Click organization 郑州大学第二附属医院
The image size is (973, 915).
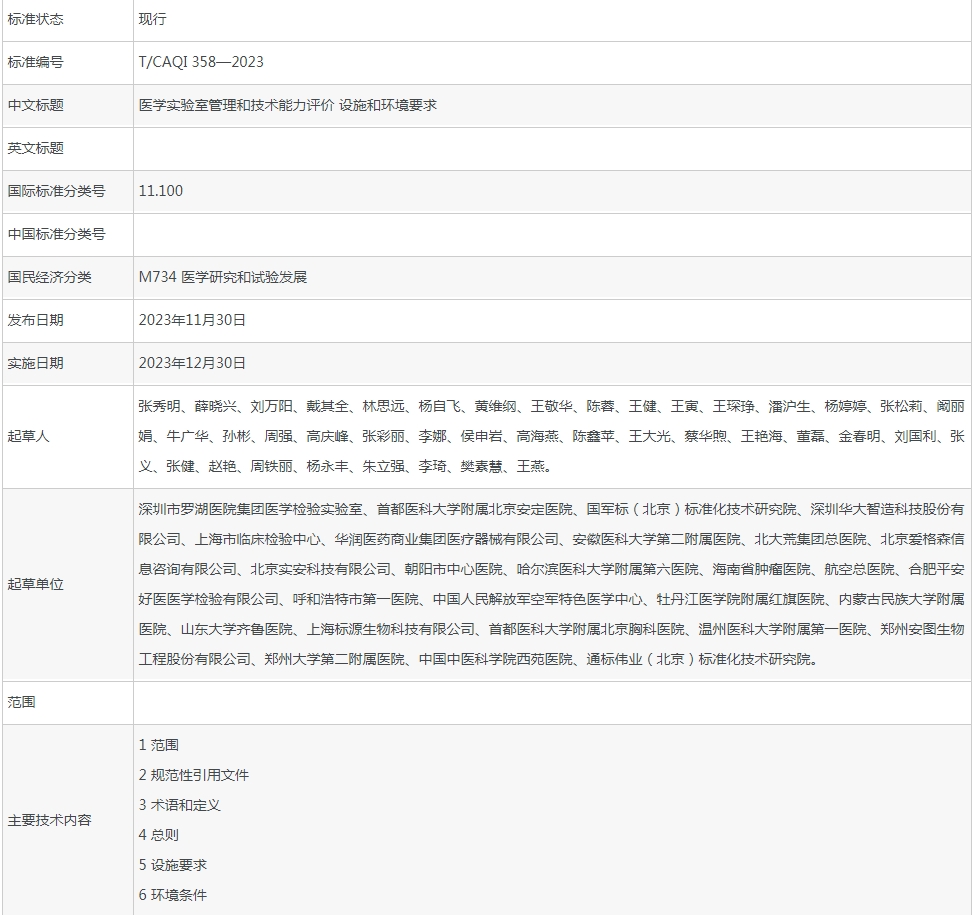(x=335, y=659)
